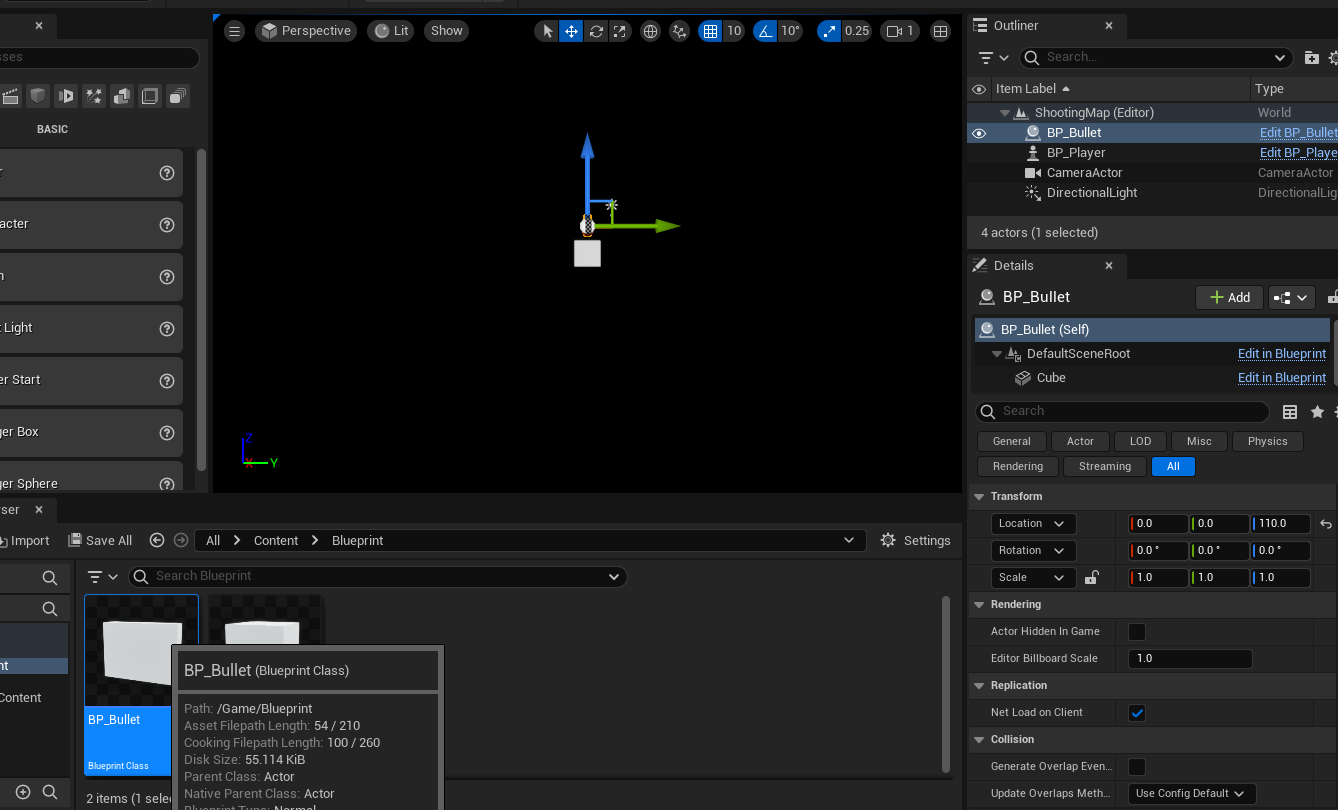1338x810 pixels.
Task: Click the world coordinate globe icon
Action: click(x=651, y=31)
